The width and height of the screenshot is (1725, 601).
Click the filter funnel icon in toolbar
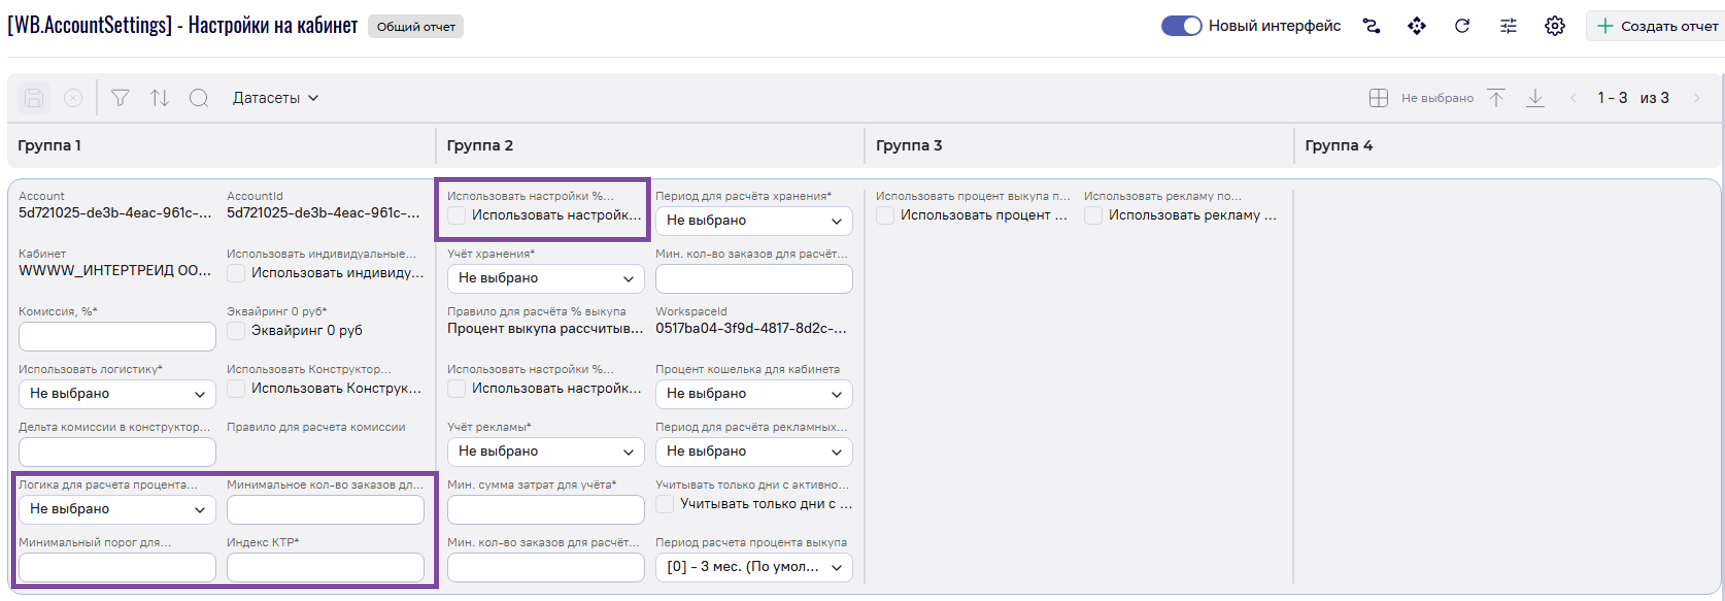120,98
